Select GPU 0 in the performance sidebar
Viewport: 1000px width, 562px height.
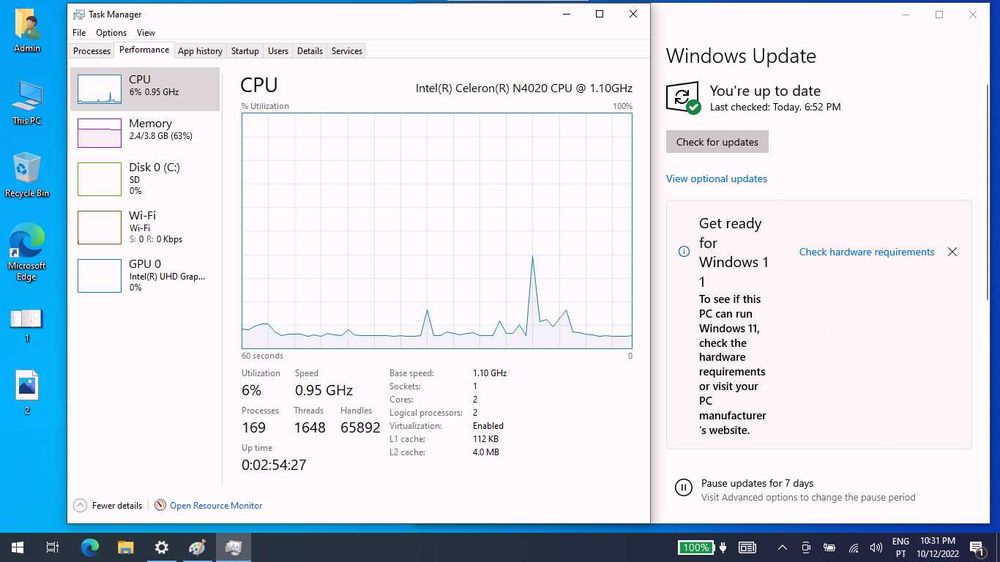[145, 276]
